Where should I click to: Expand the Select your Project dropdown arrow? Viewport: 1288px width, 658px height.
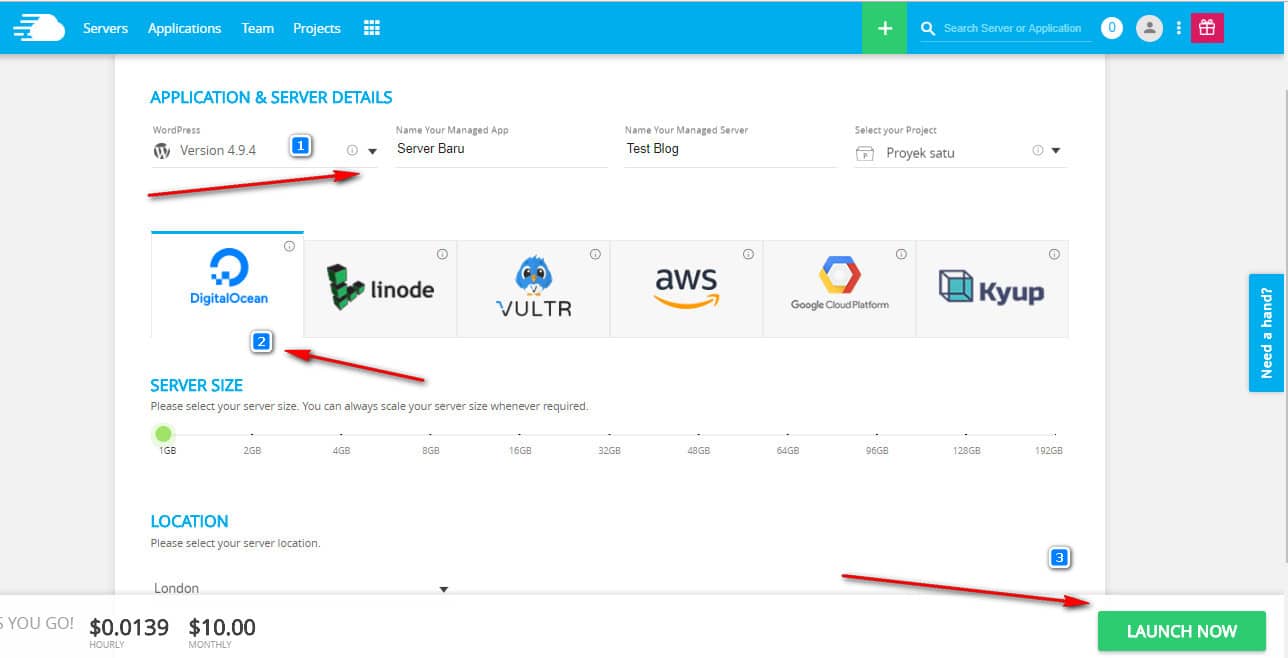(x=1056, y=151)
